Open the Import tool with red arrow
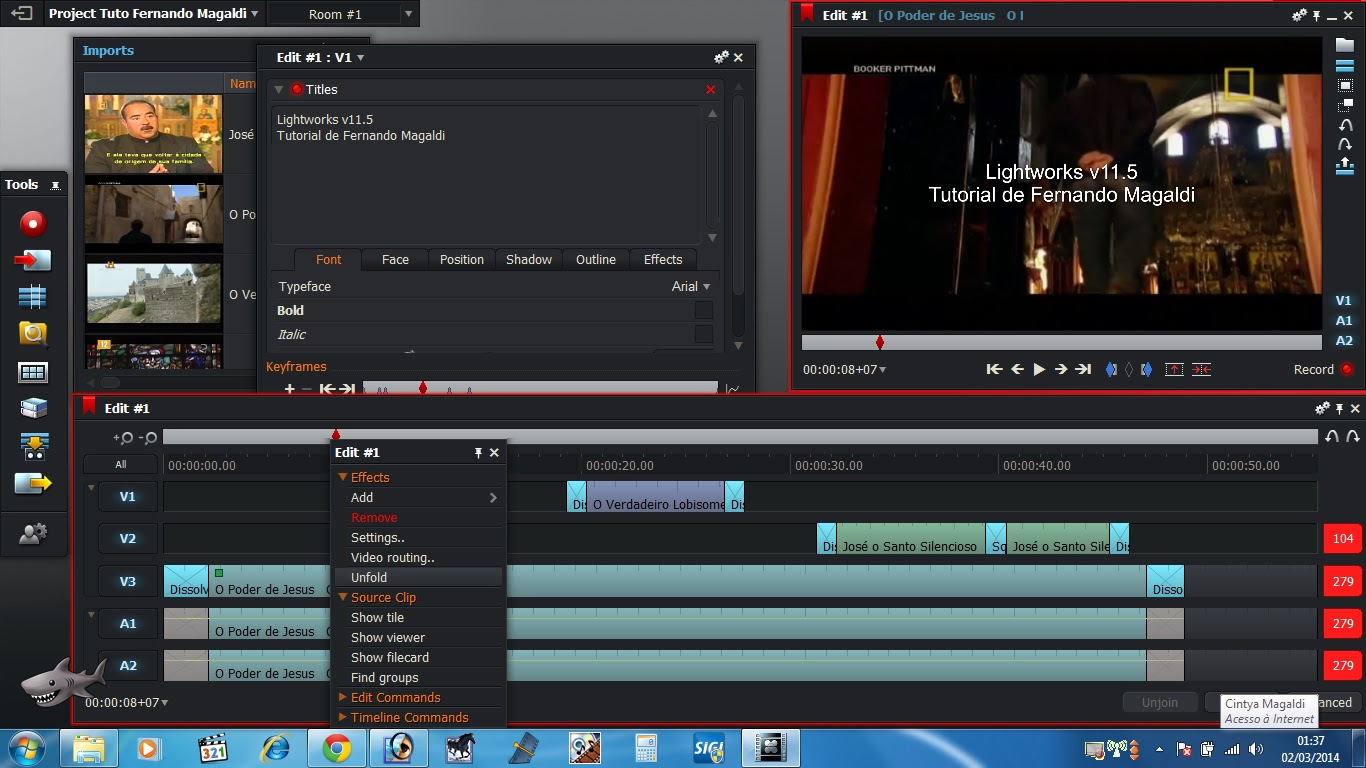 tap(33, 260)
